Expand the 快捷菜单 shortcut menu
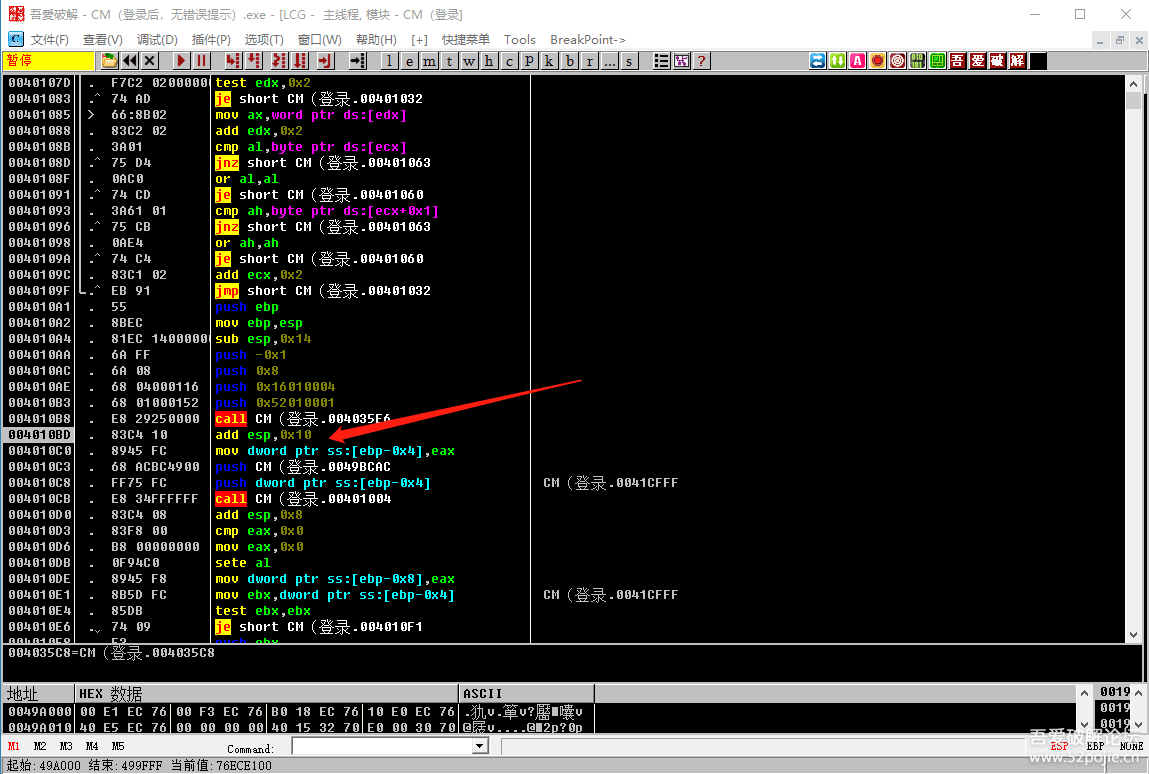This screenshot has width=1149, height=774. 466,40
